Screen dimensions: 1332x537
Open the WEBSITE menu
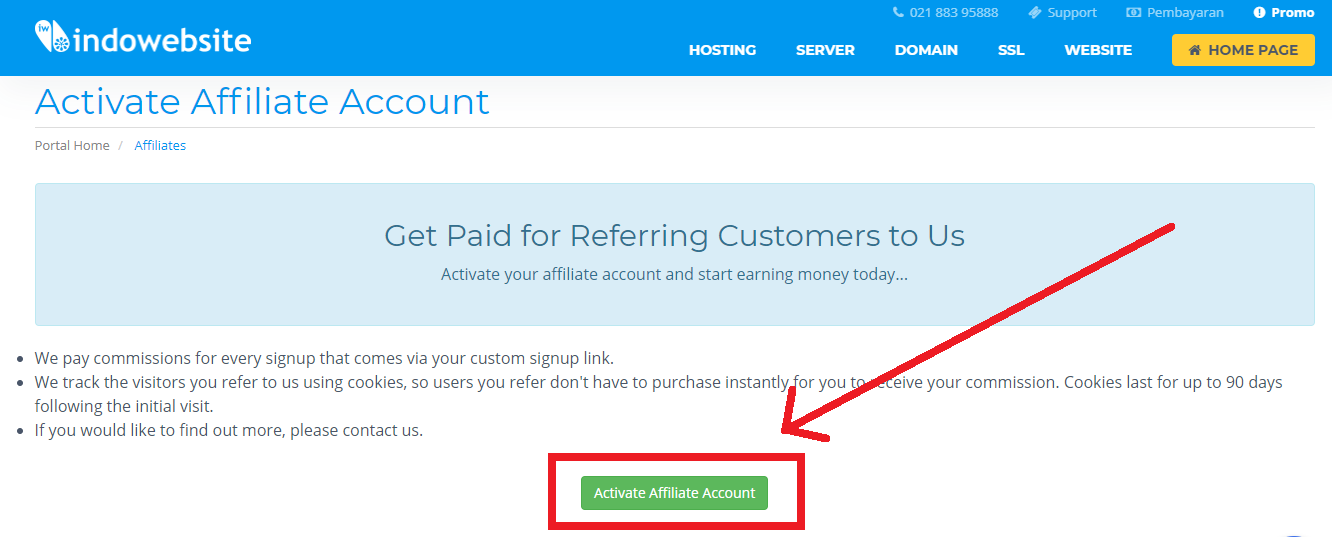1098,50
